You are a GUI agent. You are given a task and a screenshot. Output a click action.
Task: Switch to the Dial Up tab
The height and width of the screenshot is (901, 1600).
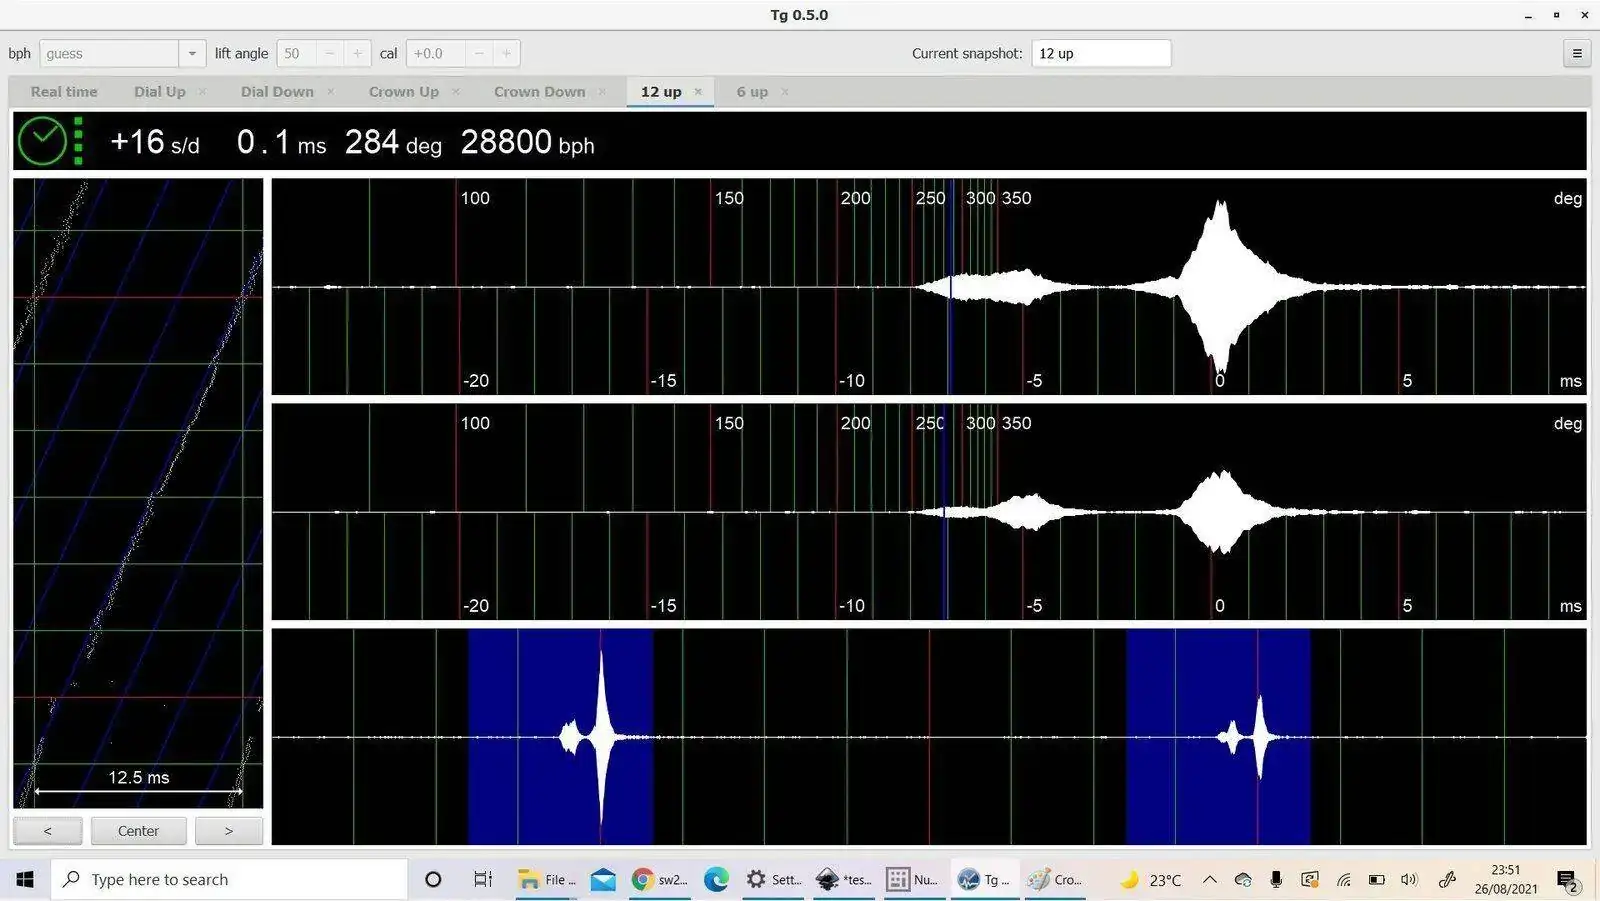[x=160, y=92]
